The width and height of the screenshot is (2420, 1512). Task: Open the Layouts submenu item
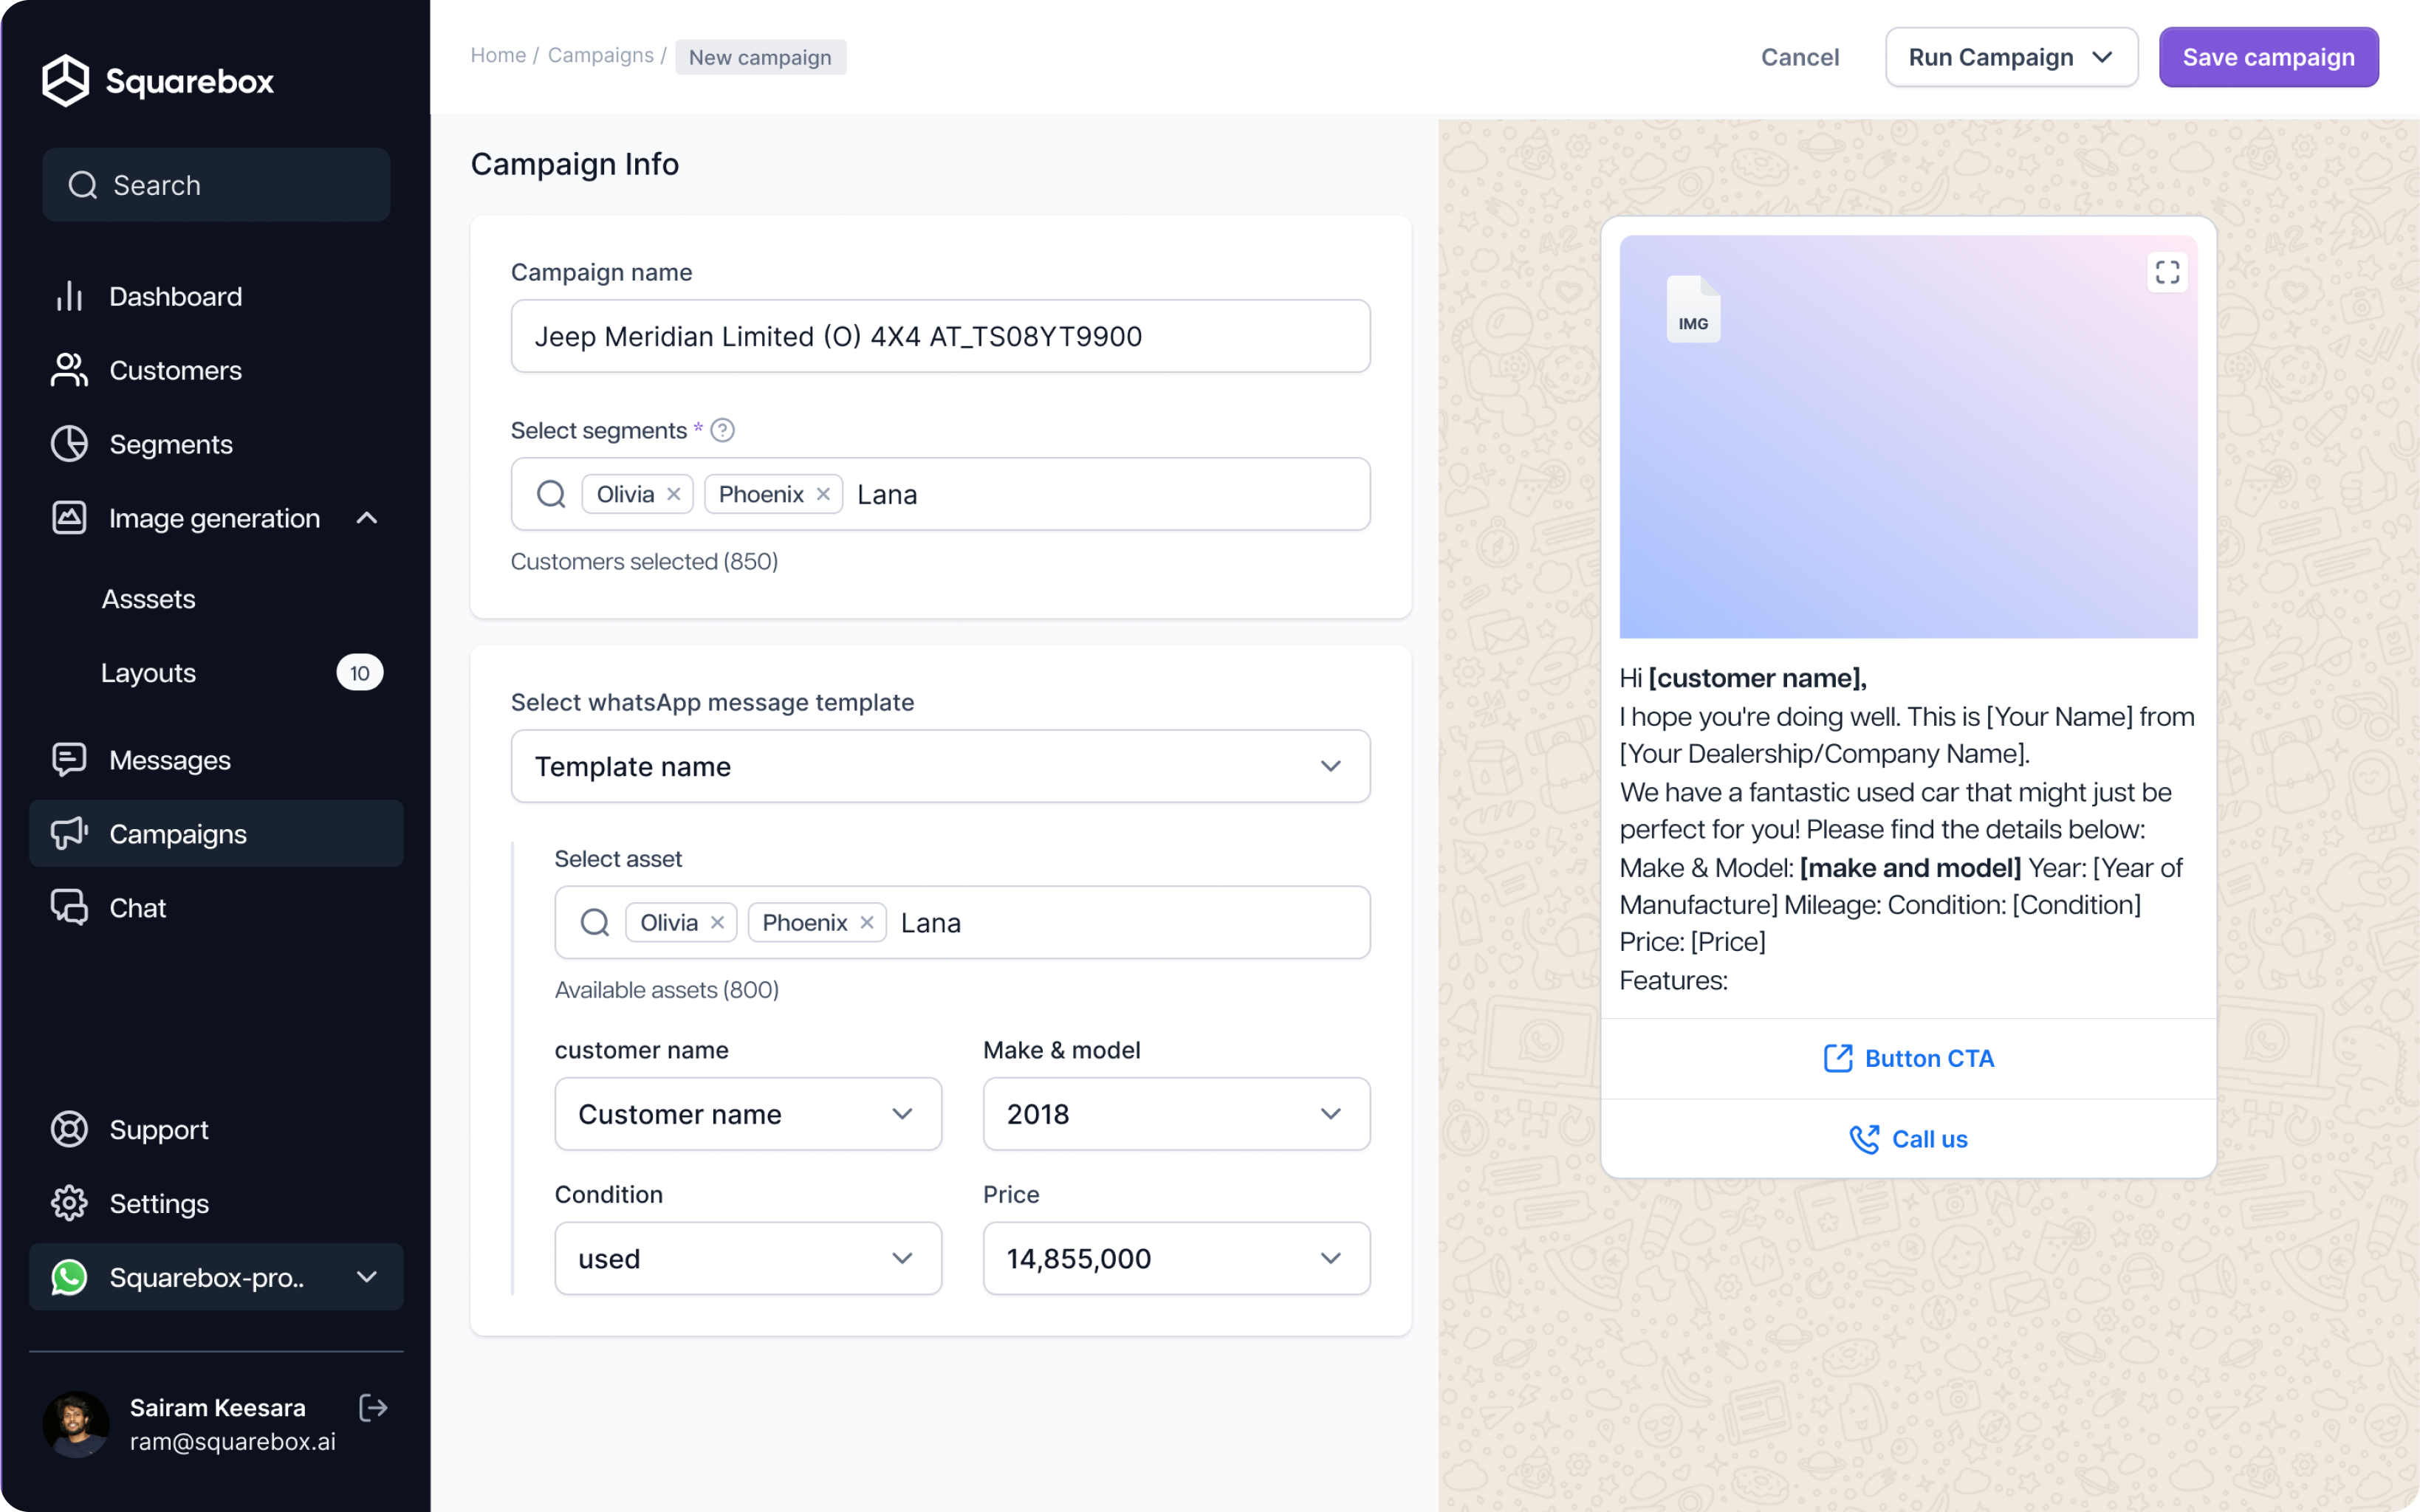[x=148, y=673]
